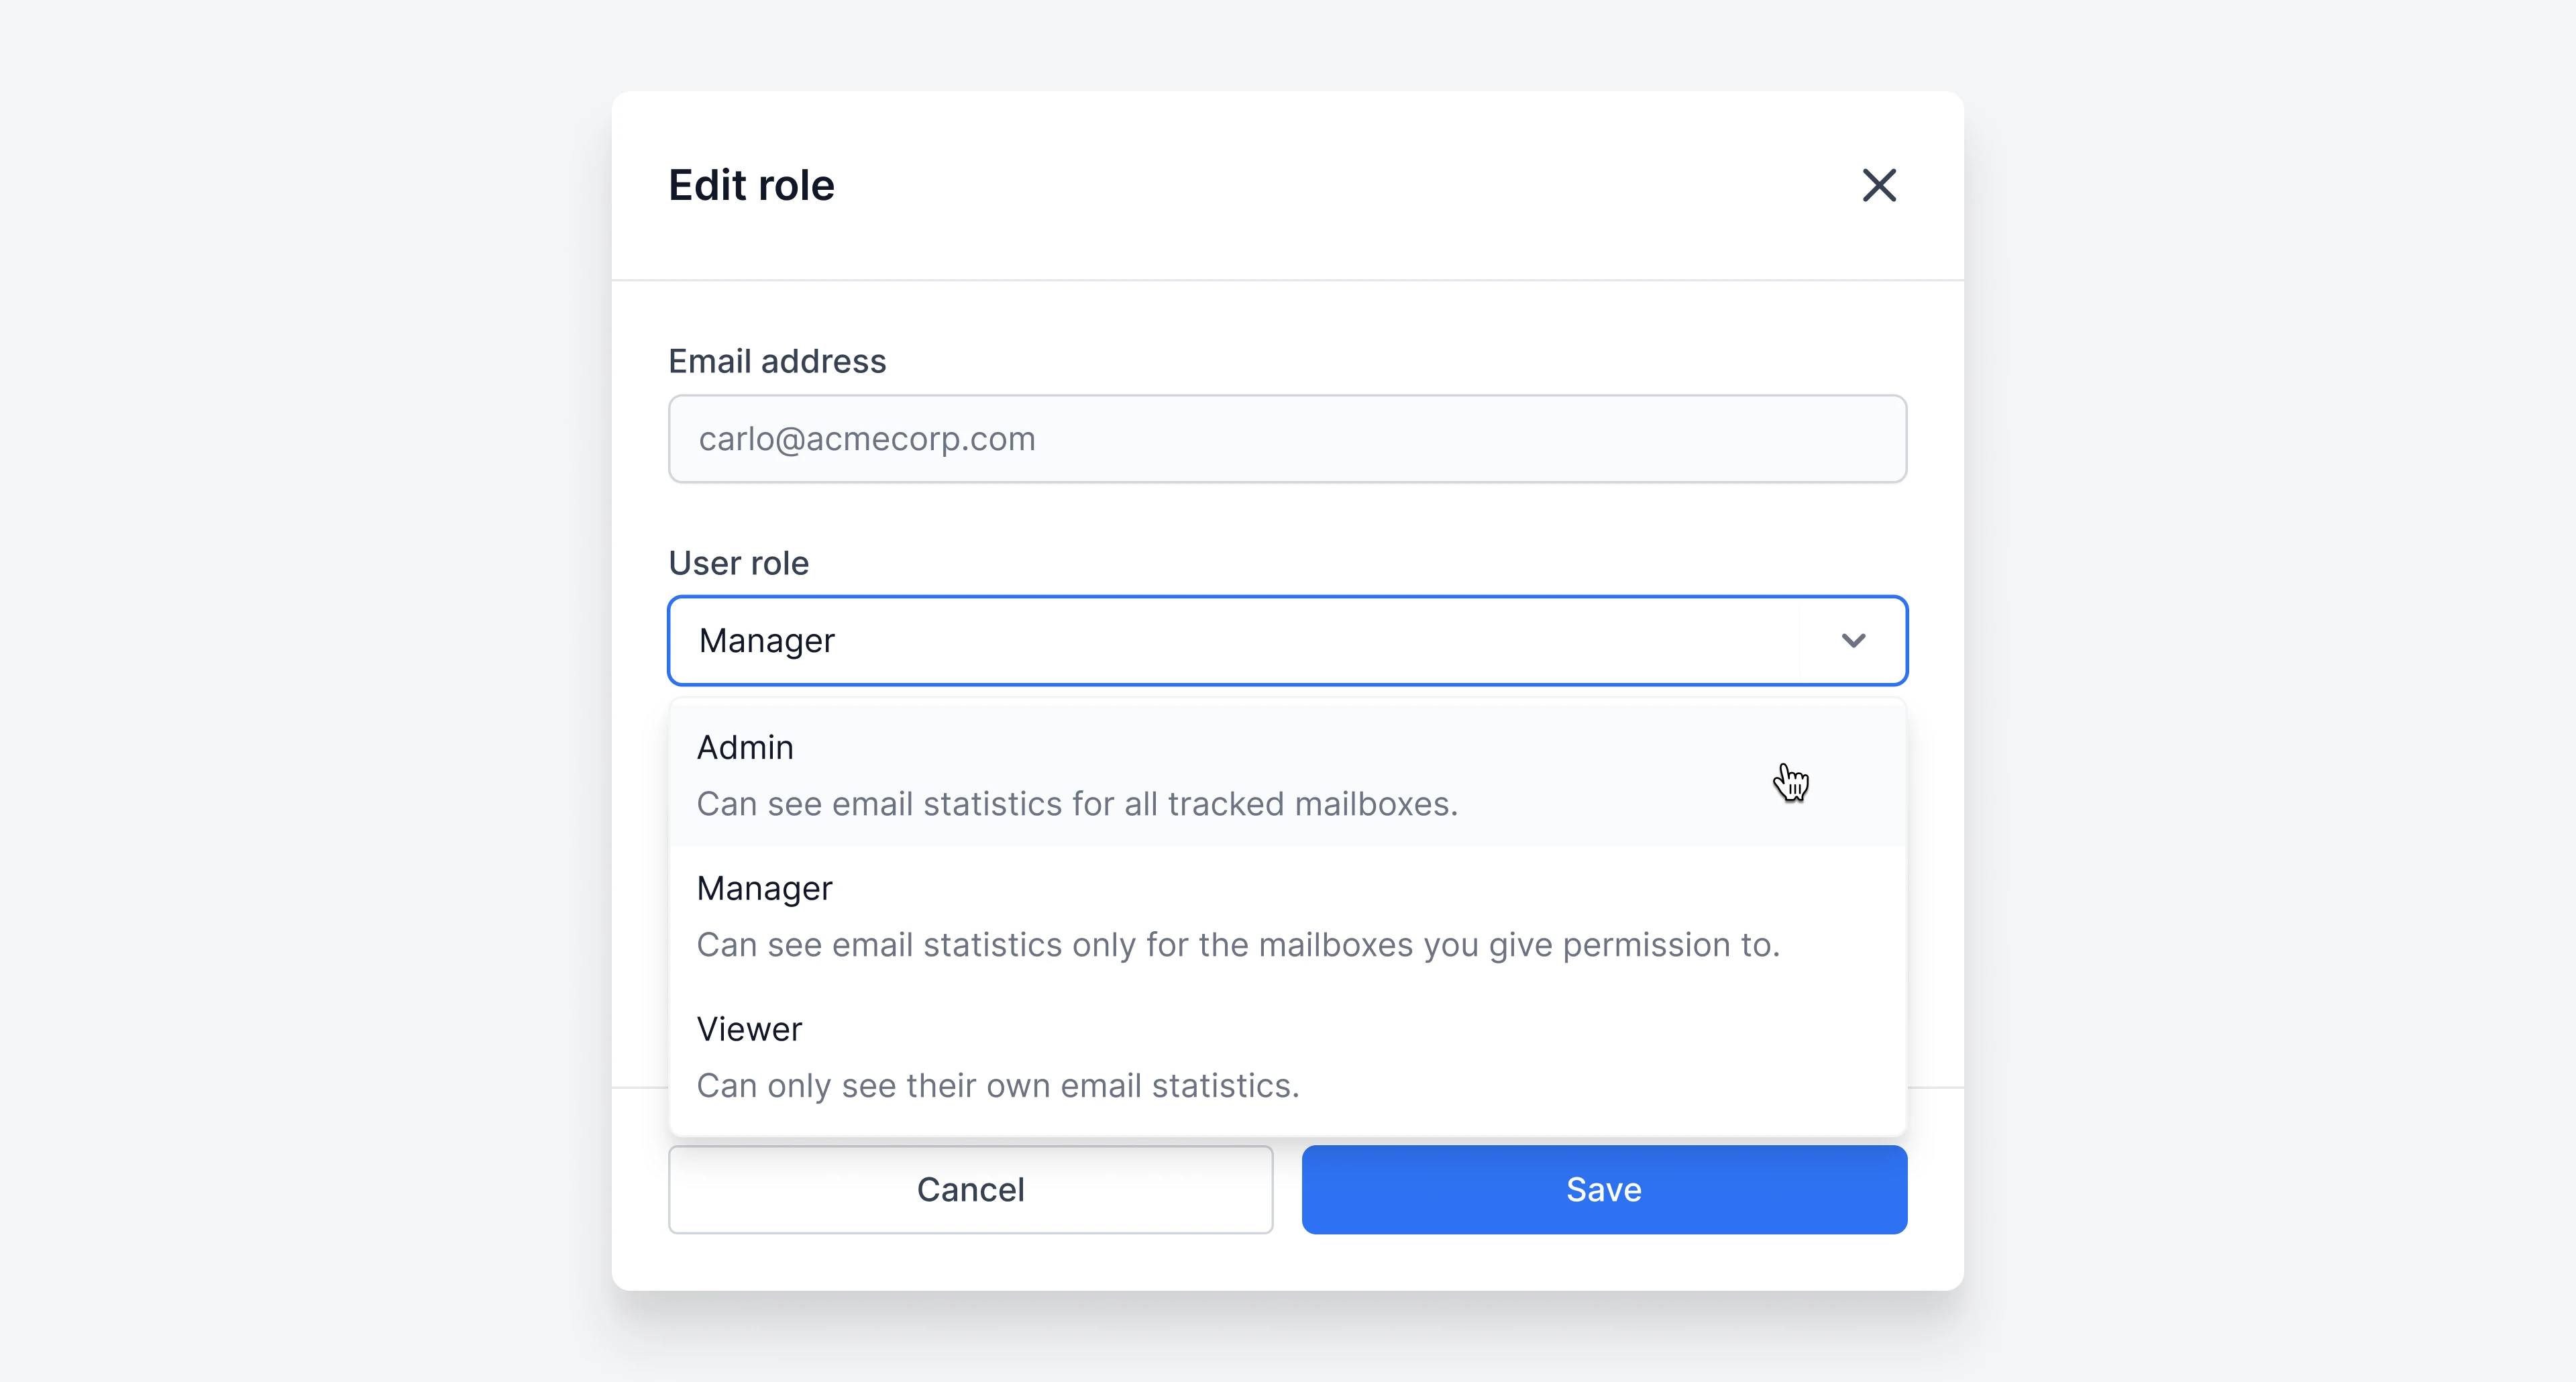Save the role changes
The image size is (2576, 1382).
point(1604,1189)
